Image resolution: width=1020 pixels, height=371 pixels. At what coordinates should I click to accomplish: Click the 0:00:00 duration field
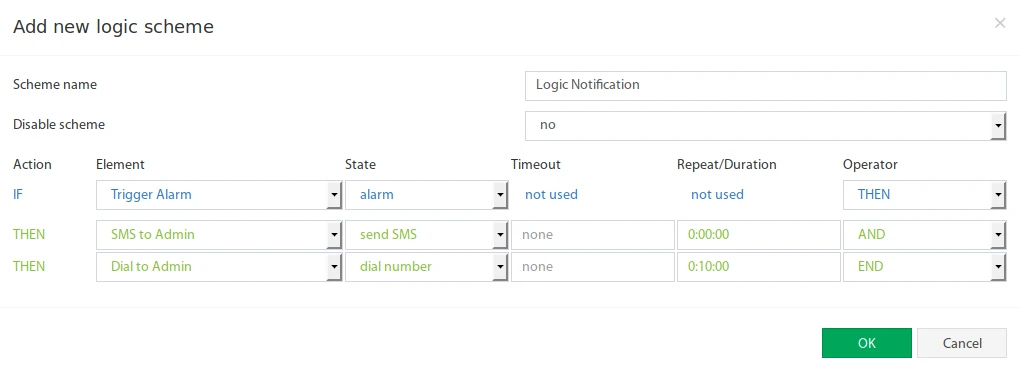(758, 234)
